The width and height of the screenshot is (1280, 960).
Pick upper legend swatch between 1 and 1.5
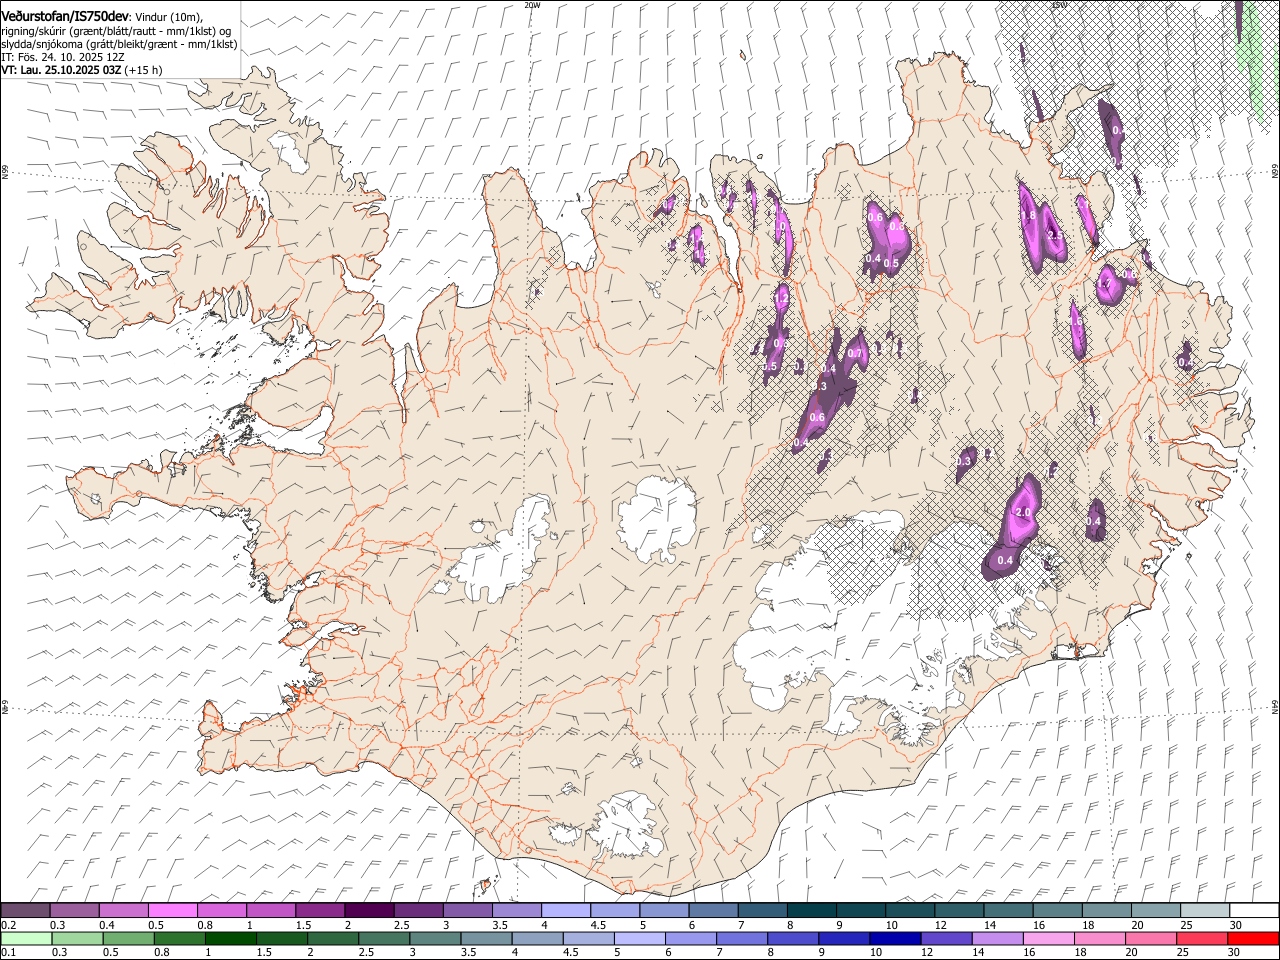pyautogui.click(x=271, y=910)
